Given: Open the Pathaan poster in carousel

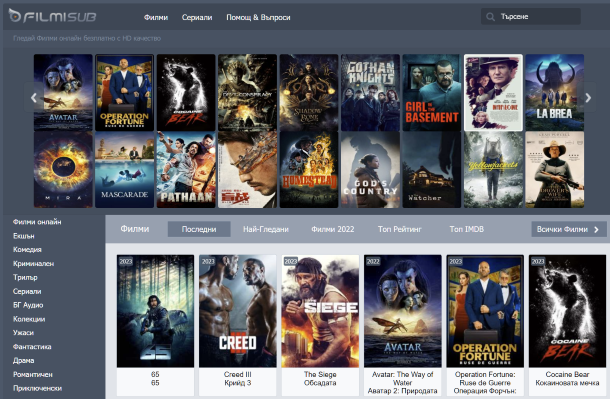Looking at the screenshot, I should (x=186, y=170).
